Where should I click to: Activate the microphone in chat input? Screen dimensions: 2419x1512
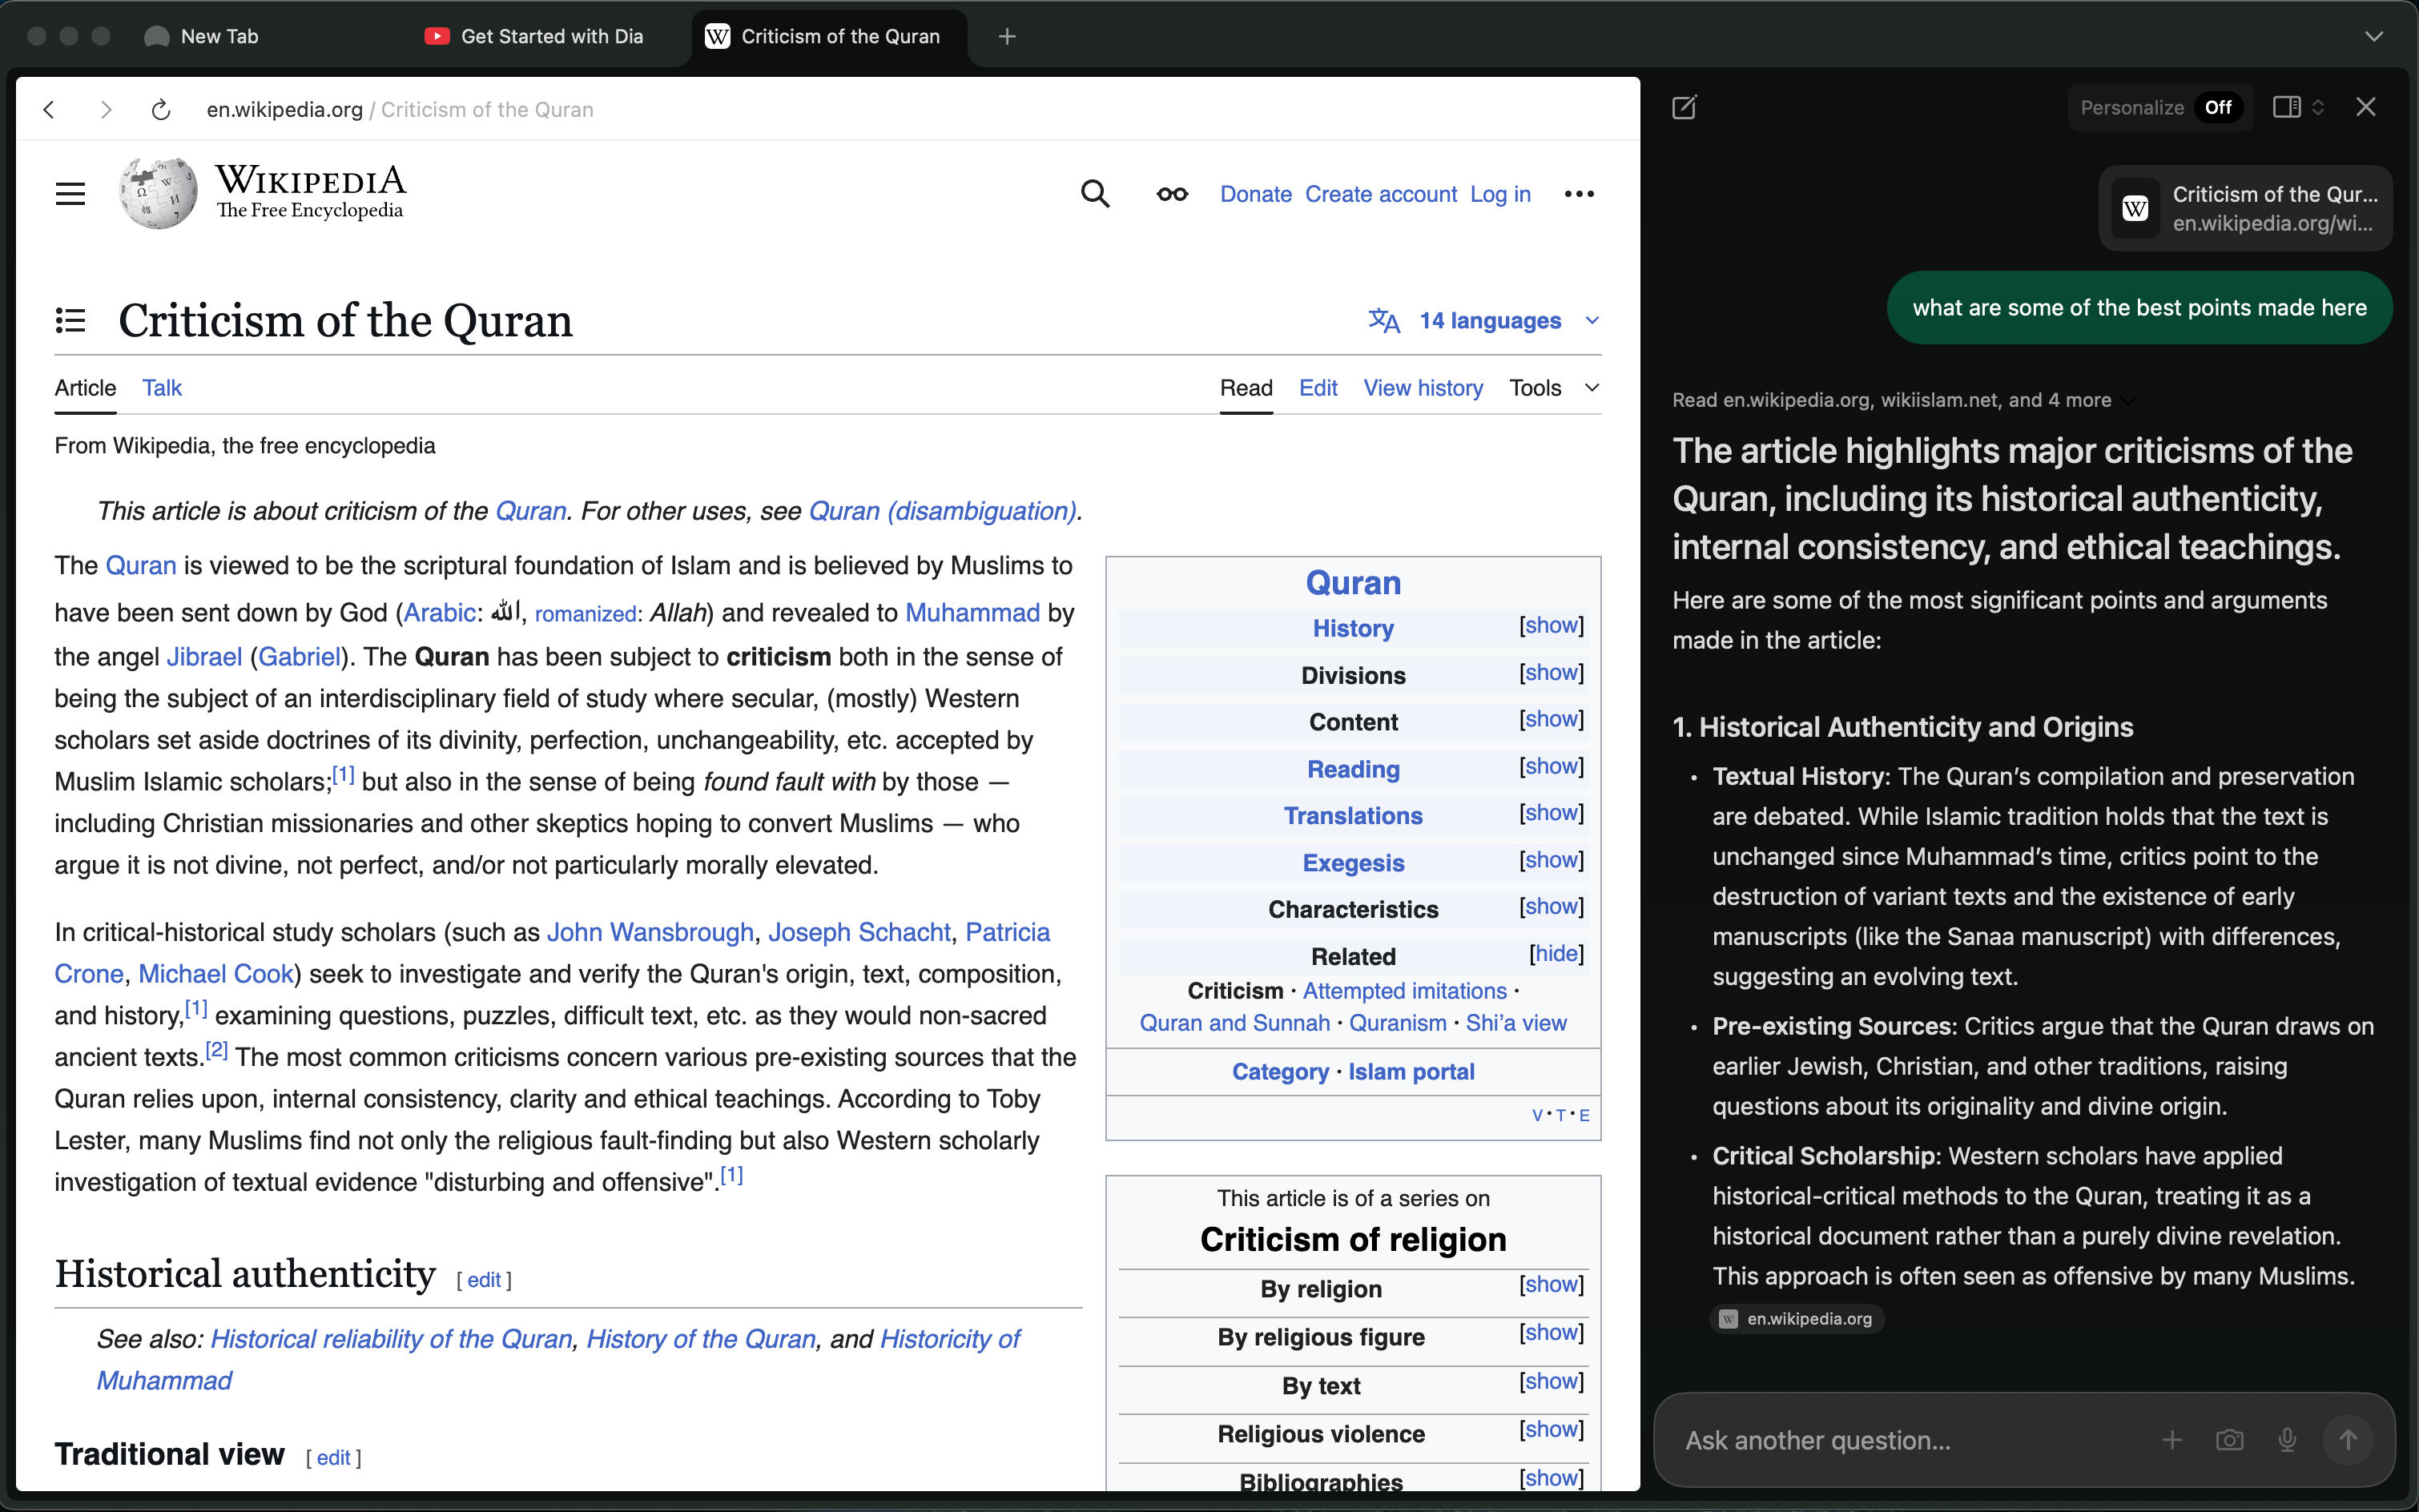2286,1440
